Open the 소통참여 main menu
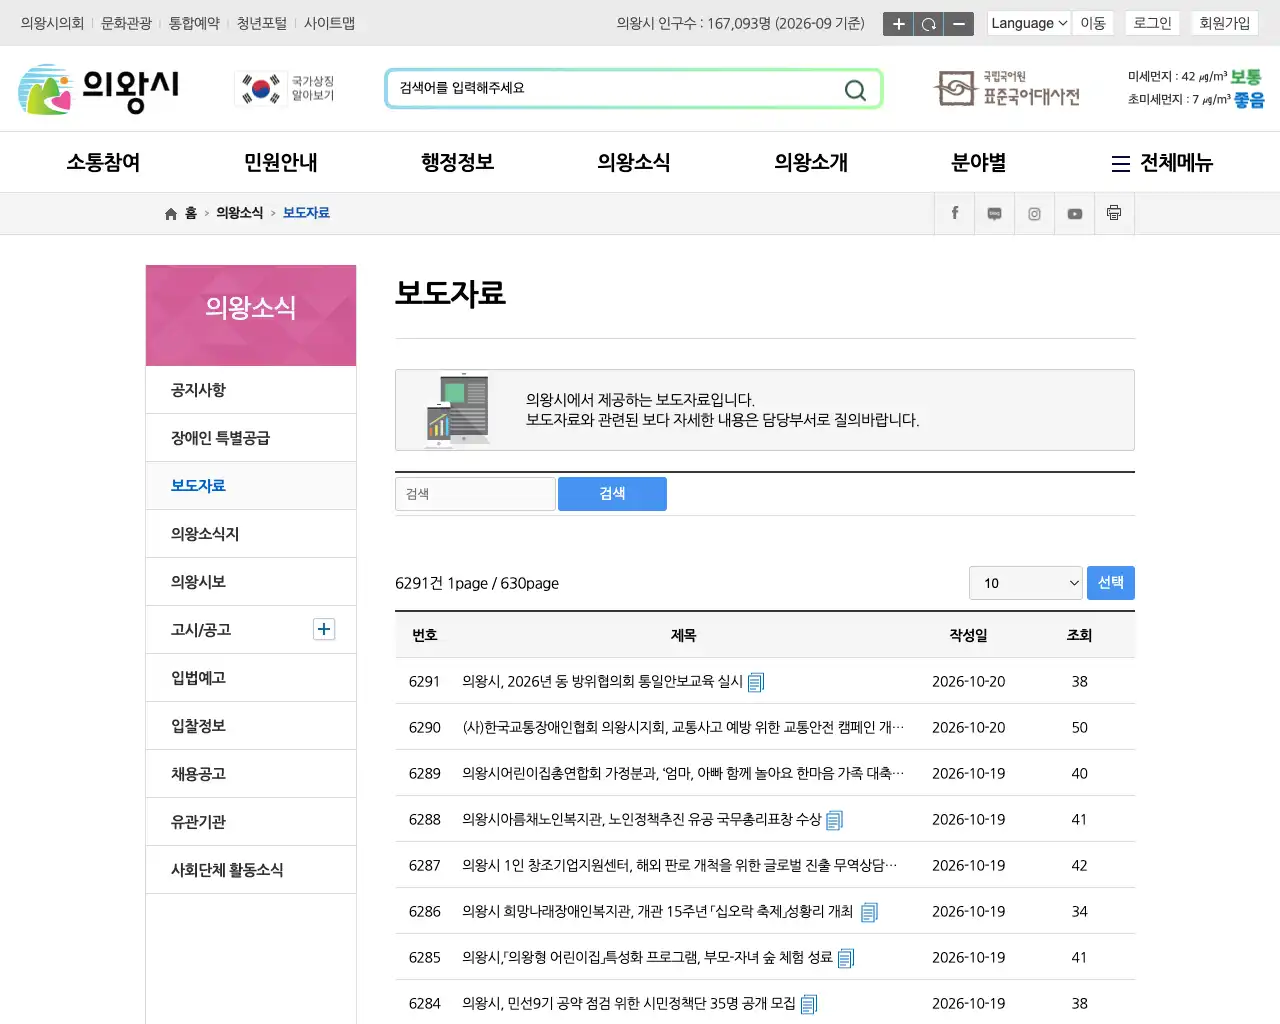Image resolution: width=1280 pixels, height=1024 pixels. point(103,163)
